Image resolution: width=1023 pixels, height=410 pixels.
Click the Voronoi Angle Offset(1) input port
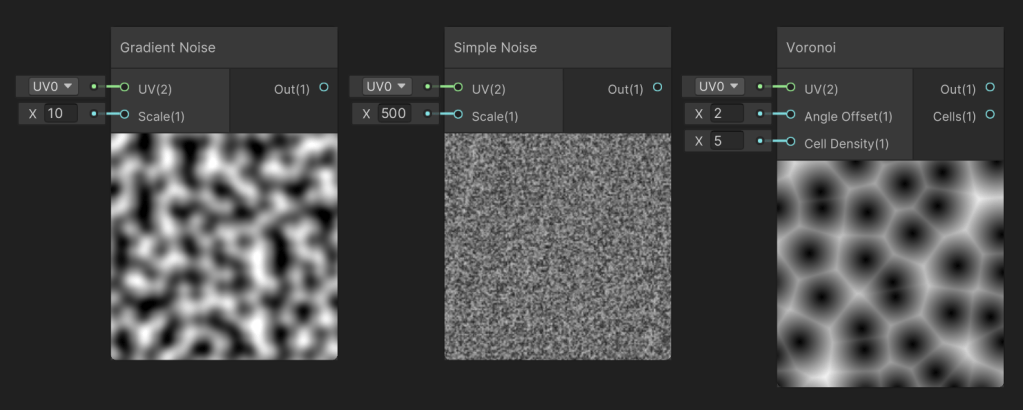click(791, 115)
